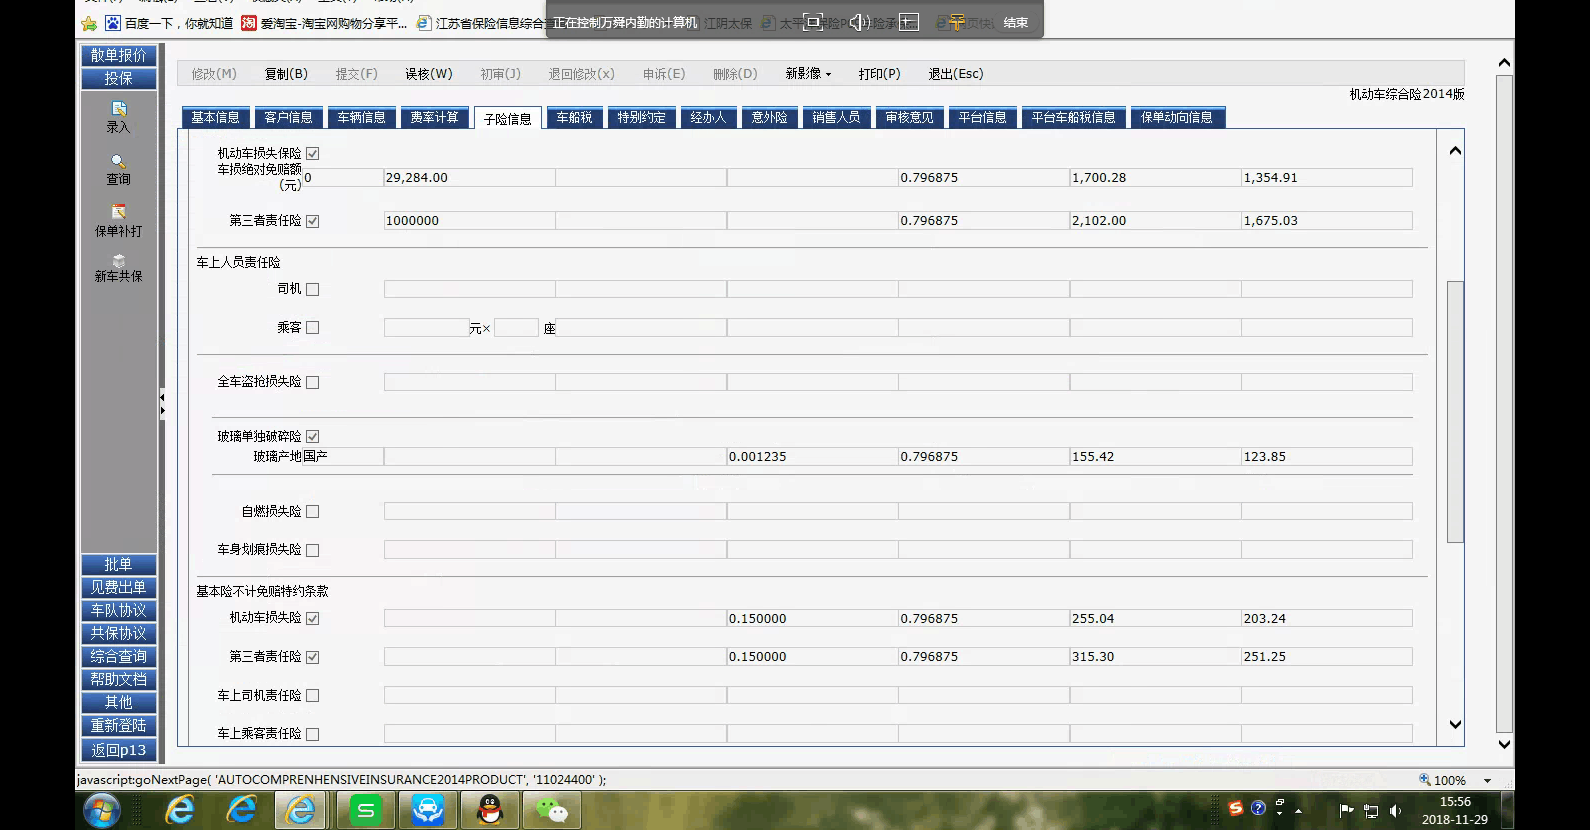Screen dimensions: 1590x830
Task: Open the 批单 sidebar button
Action: tap(119, 565)
